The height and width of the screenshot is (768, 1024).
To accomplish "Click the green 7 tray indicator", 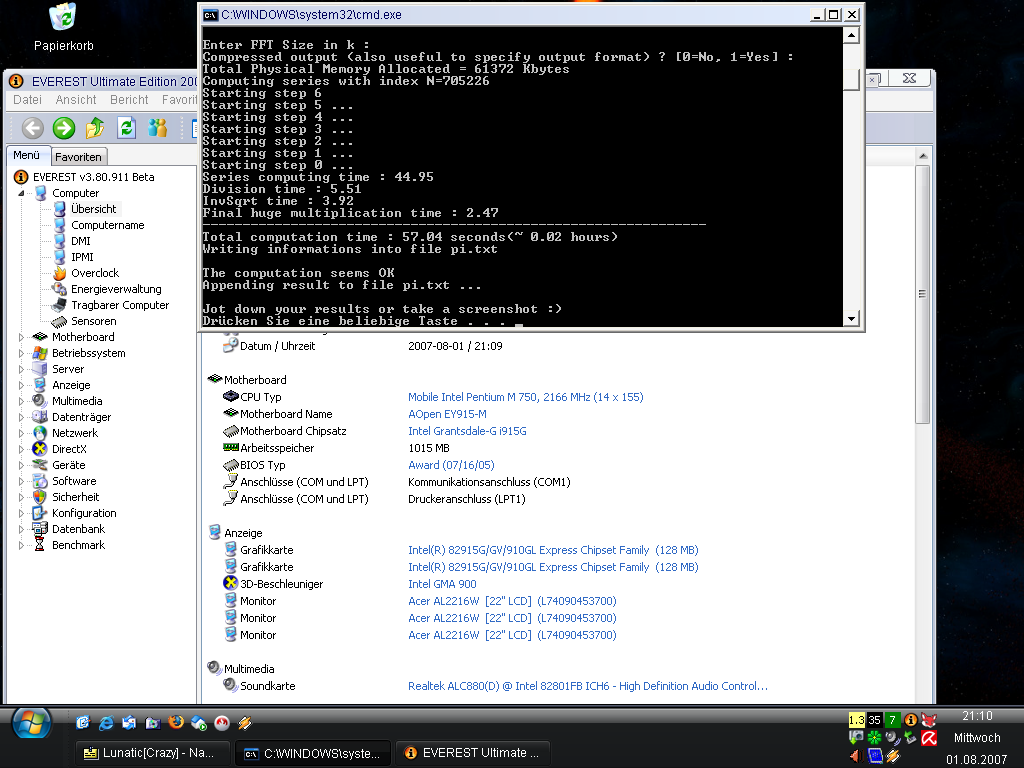I will tap(892, 720).
